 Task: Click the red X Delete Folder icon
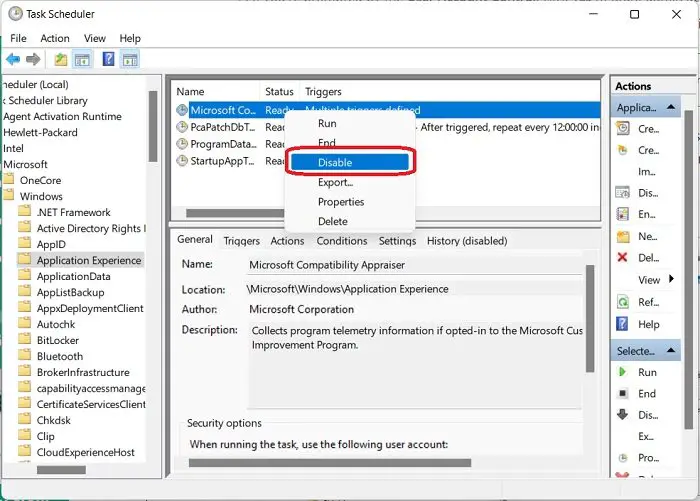click(622, 257)
